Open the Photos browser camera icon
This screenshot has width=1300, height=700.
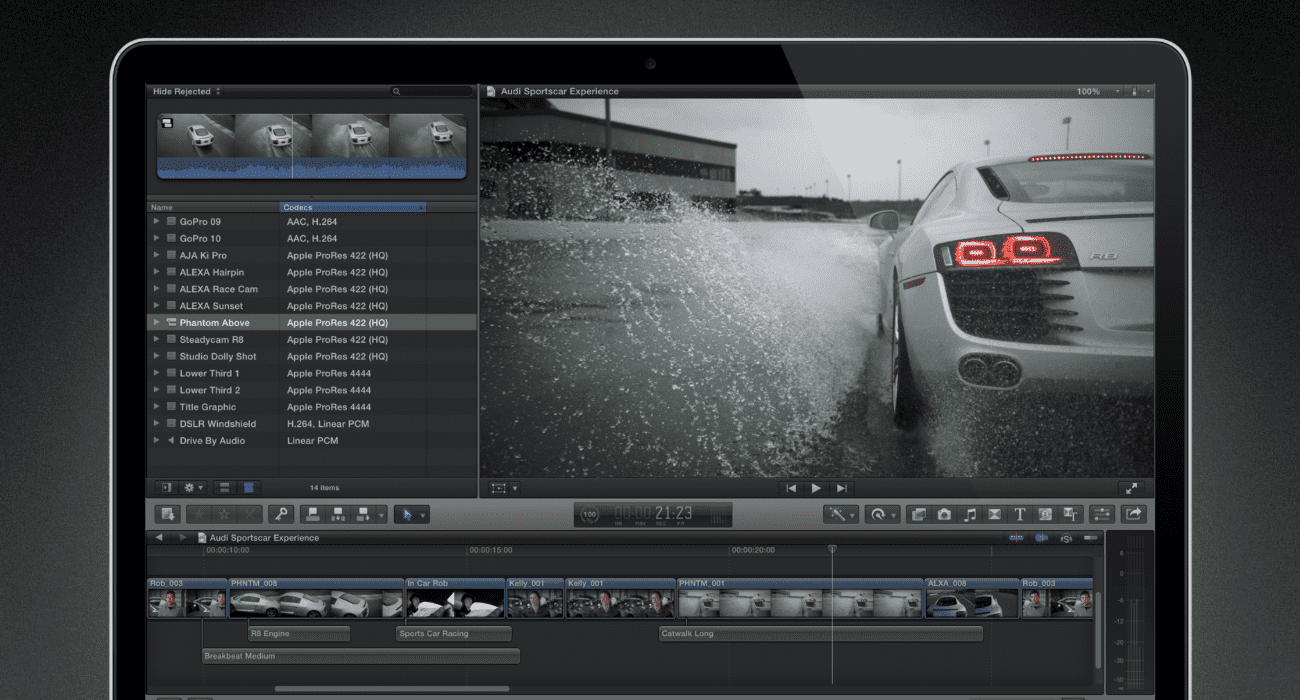click(x=944, y=514)
